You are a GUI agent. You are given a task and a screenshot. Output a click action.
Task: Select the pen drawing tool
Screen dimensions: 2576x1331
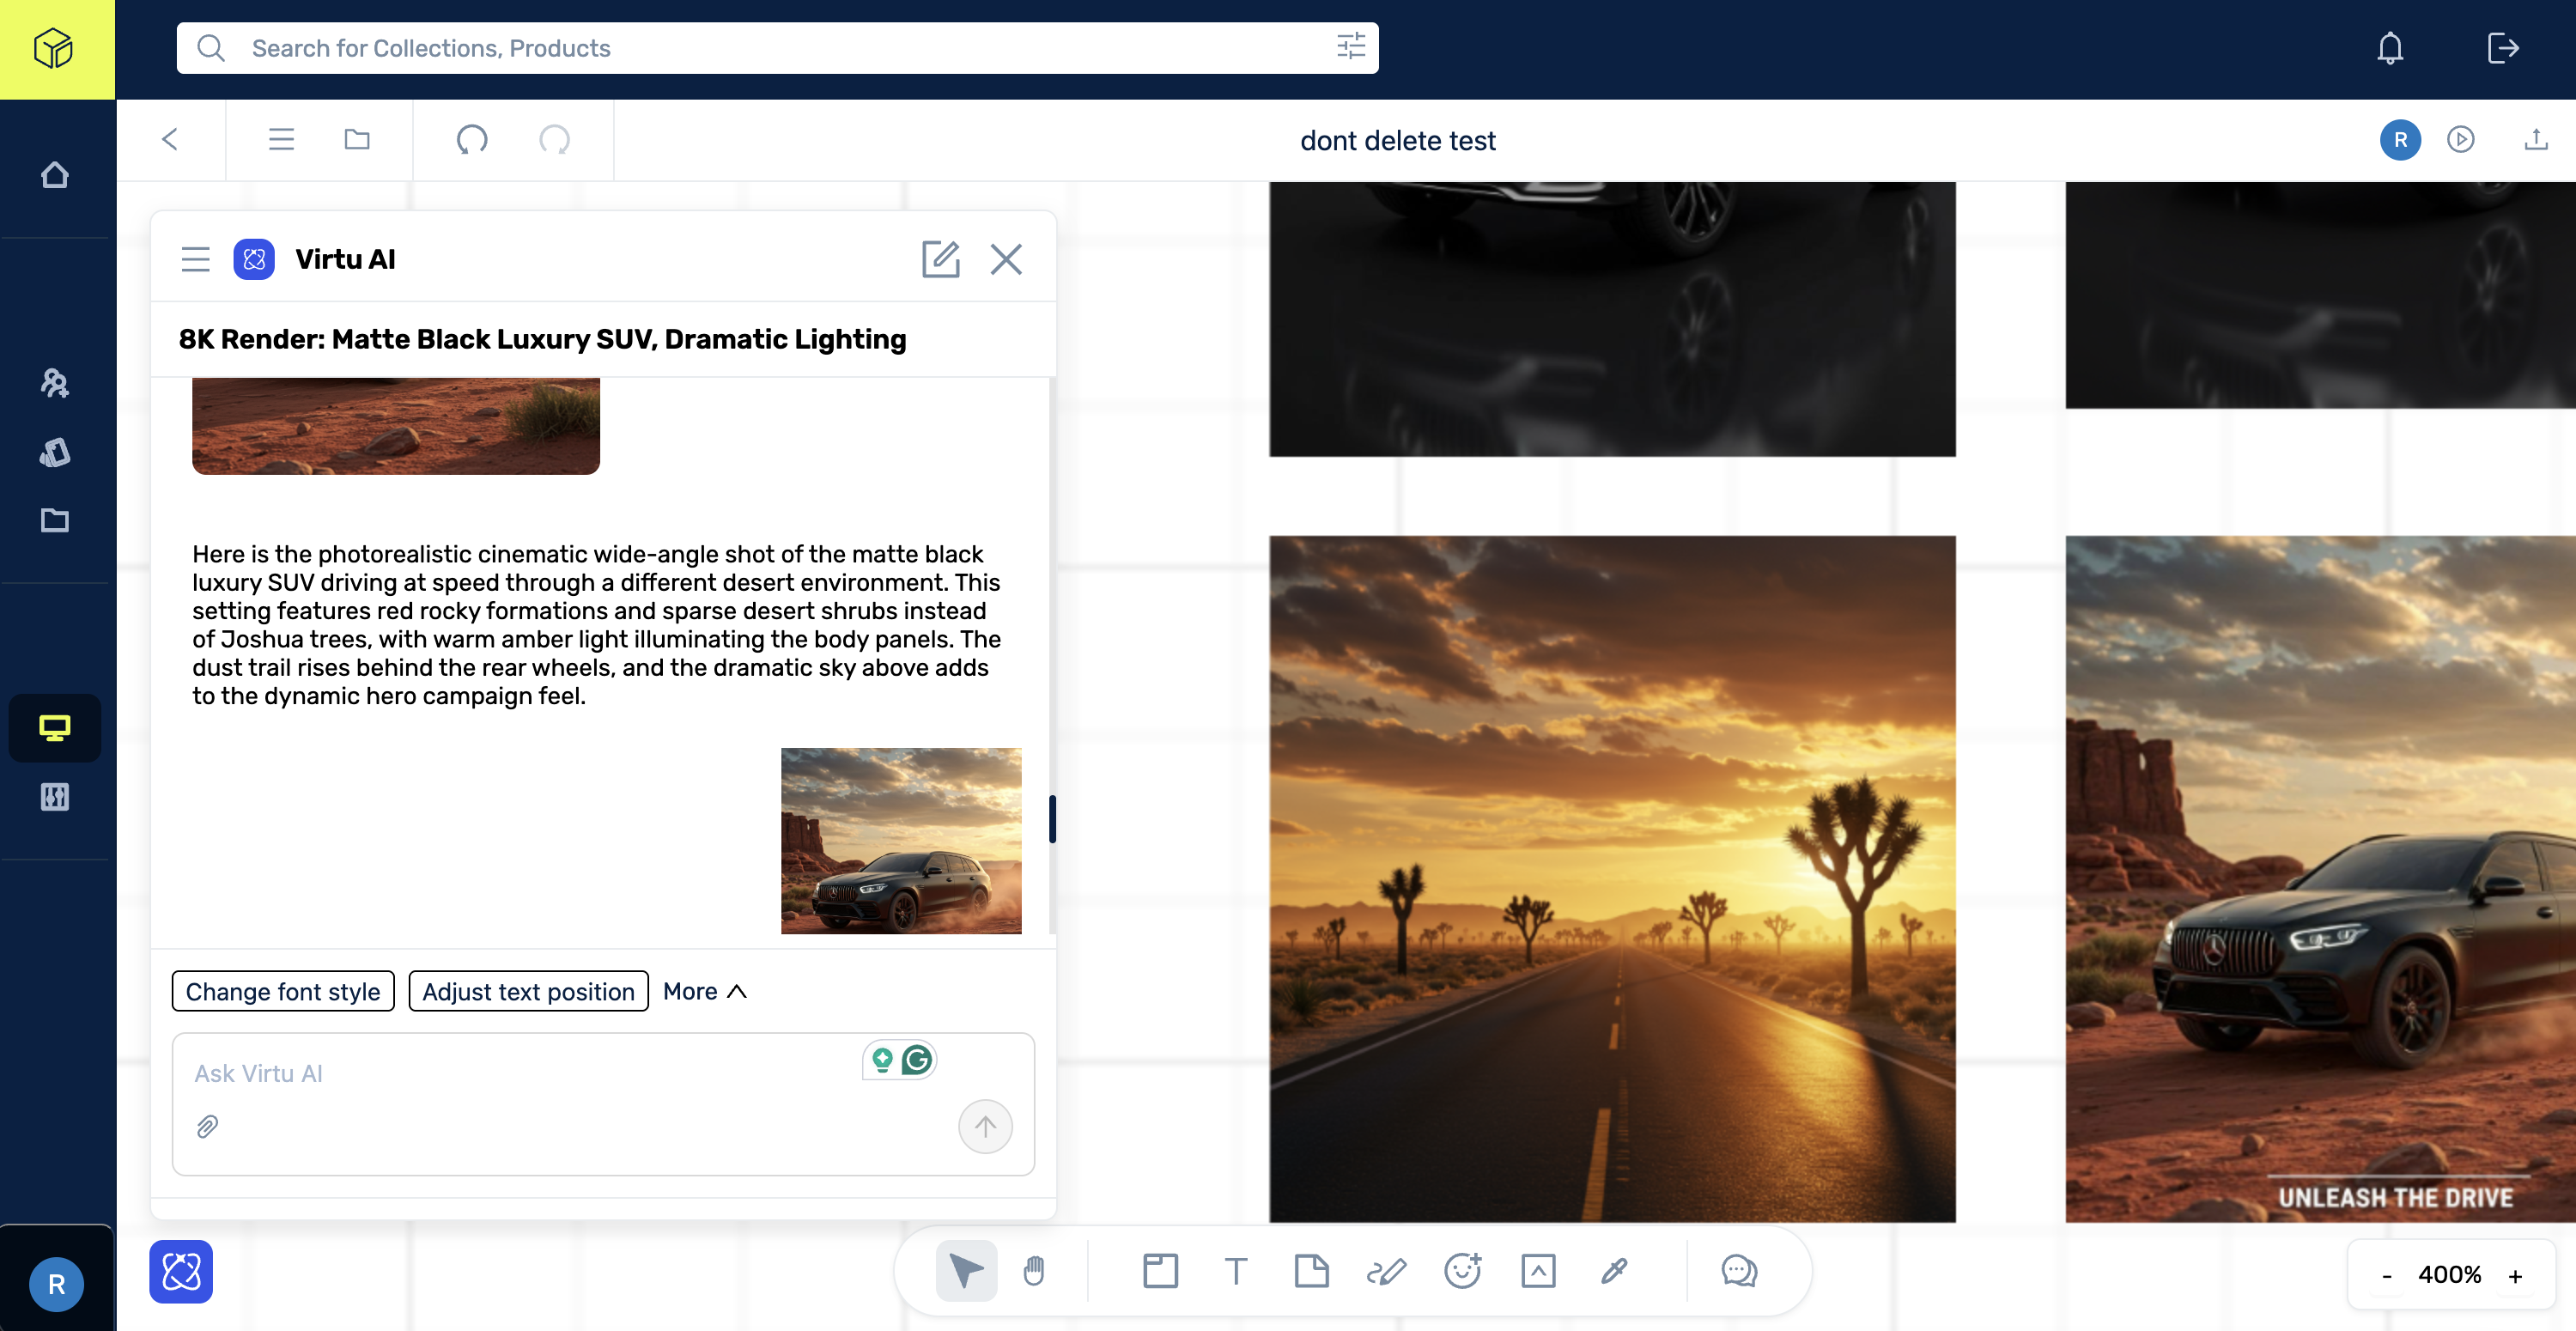[1387, 1270]
